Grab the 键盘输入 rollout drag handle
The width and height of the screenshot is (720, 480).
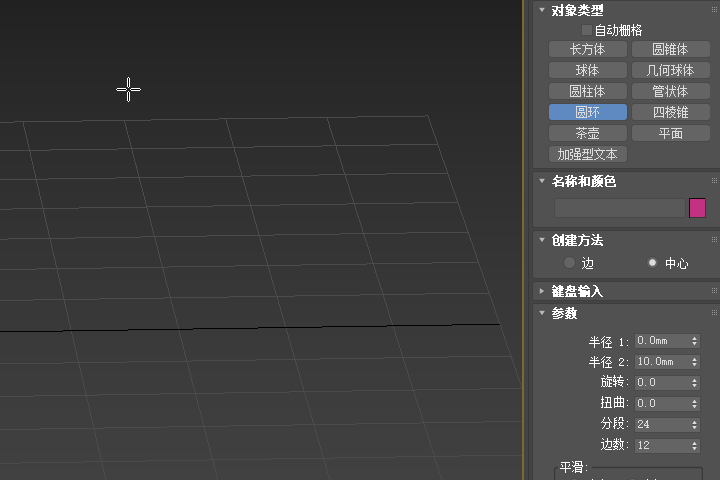click(x=714, y=290)
